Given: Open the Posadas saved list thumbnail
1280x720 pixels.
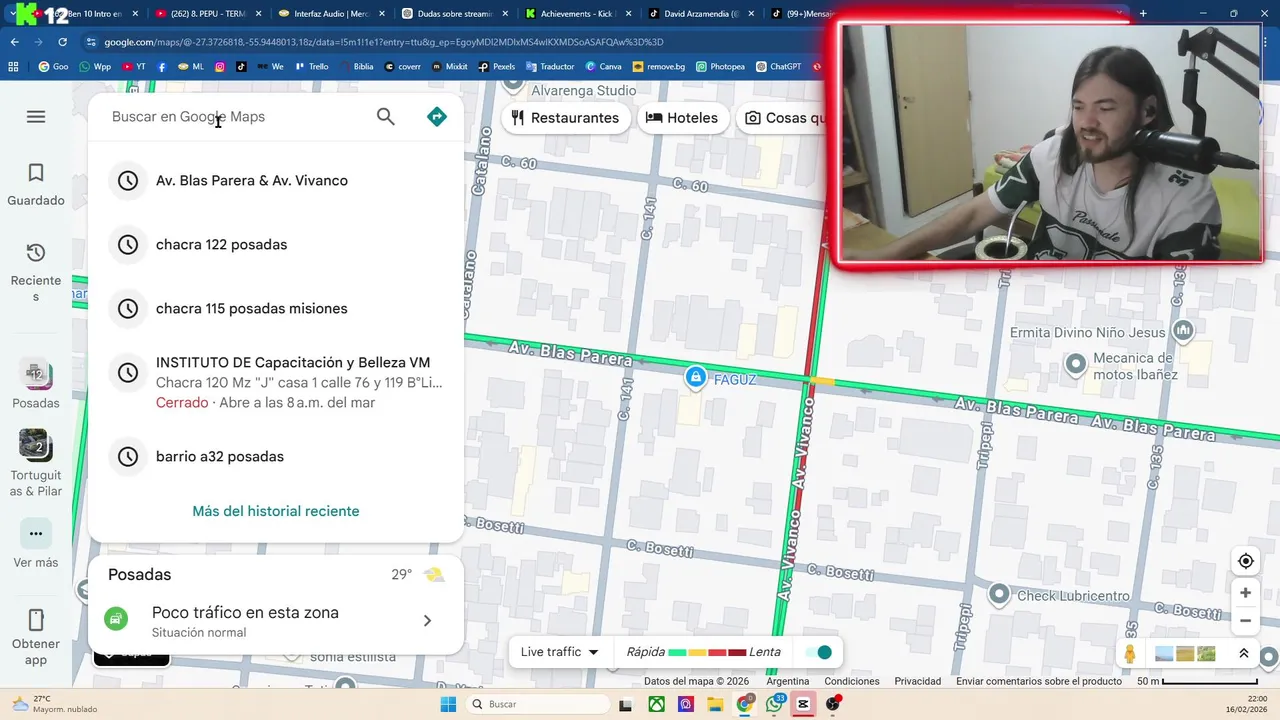Looking at the screenshot, I should (36, 375).
